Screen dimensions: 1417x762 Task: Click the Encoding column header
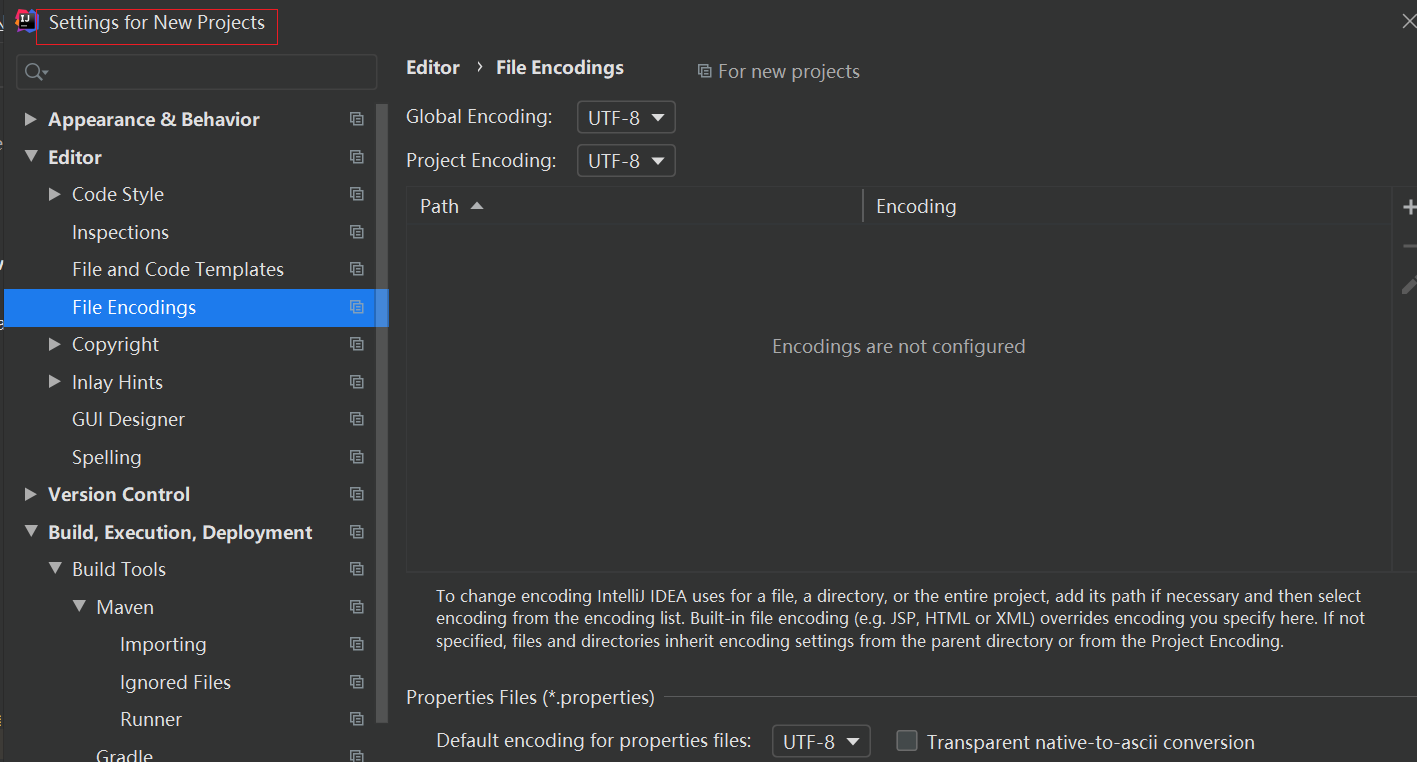pos(916,206)
